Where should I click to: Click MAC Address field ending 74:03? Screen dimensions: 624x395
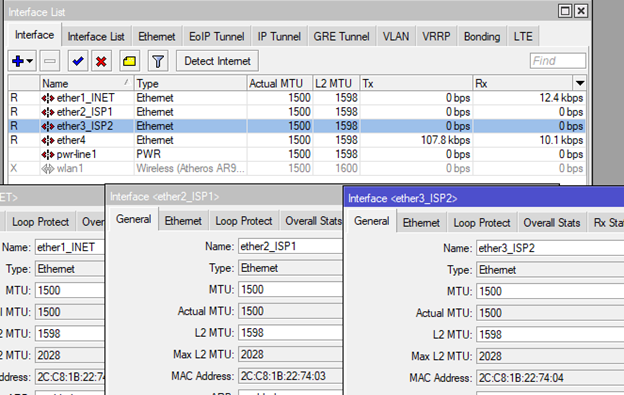[x=290, y=376]
